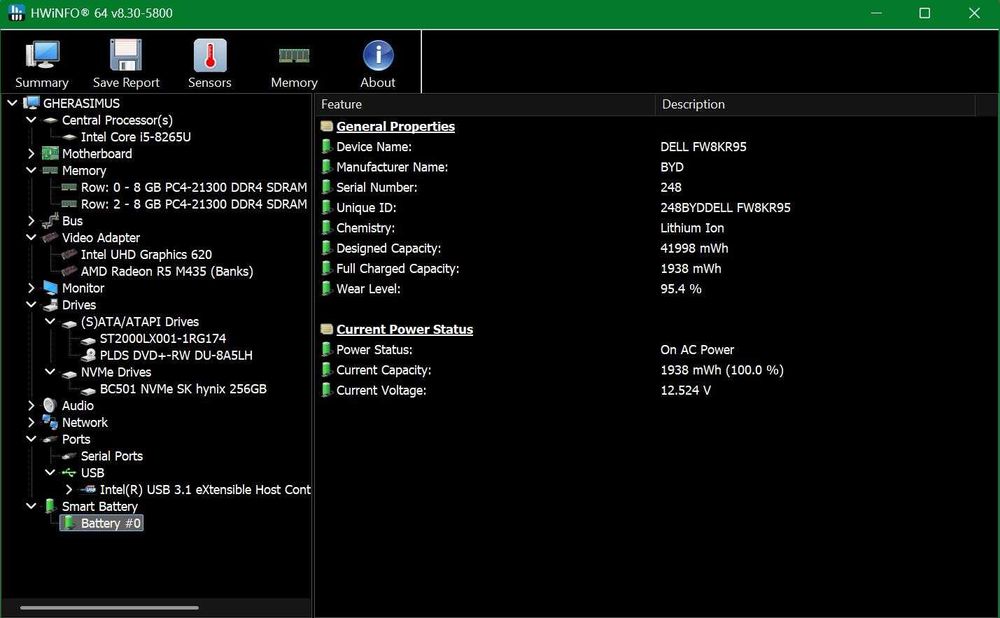The width and height of the screenshot is (1000, 618).
Task: Click the Audio speaker icon
Action: [50, 405]
